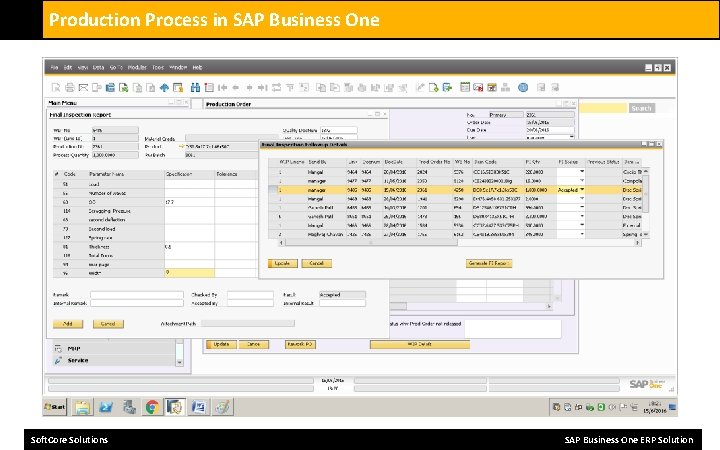Screen dimensions: 720x450
Task: Click the Email envelope toolbar icon
Action: point(83,87)
